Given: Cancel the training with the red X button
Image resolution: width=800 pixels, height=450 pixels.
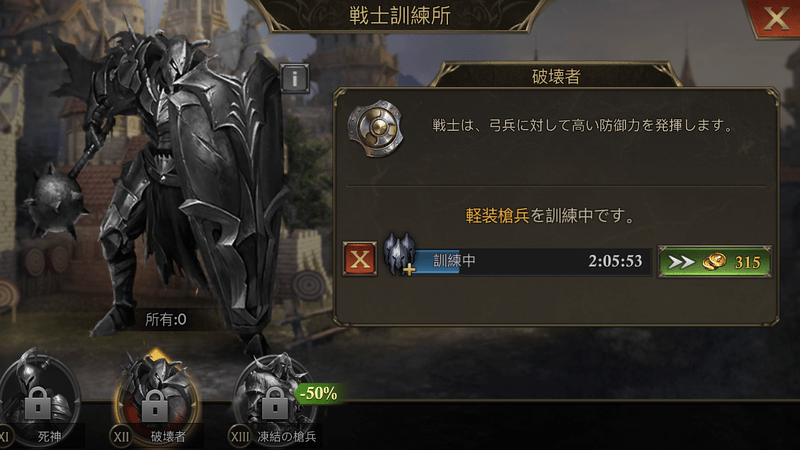Looking at the screenshot, I should 360,259.
